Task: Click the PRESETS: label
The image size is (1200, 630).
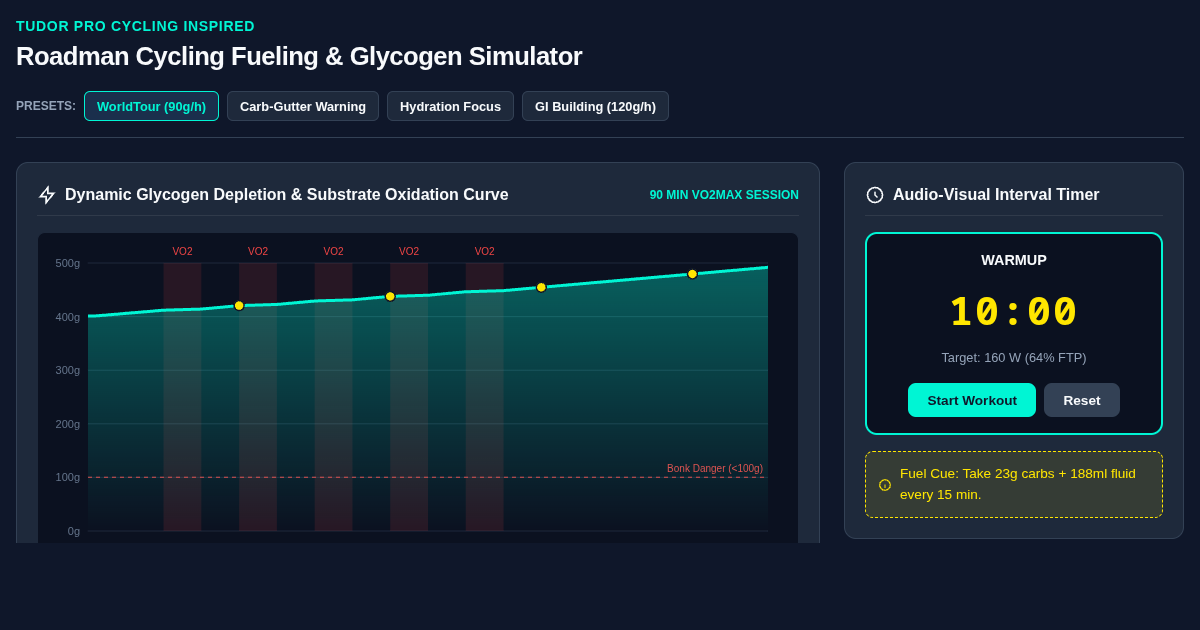Action: coord(46,106)
